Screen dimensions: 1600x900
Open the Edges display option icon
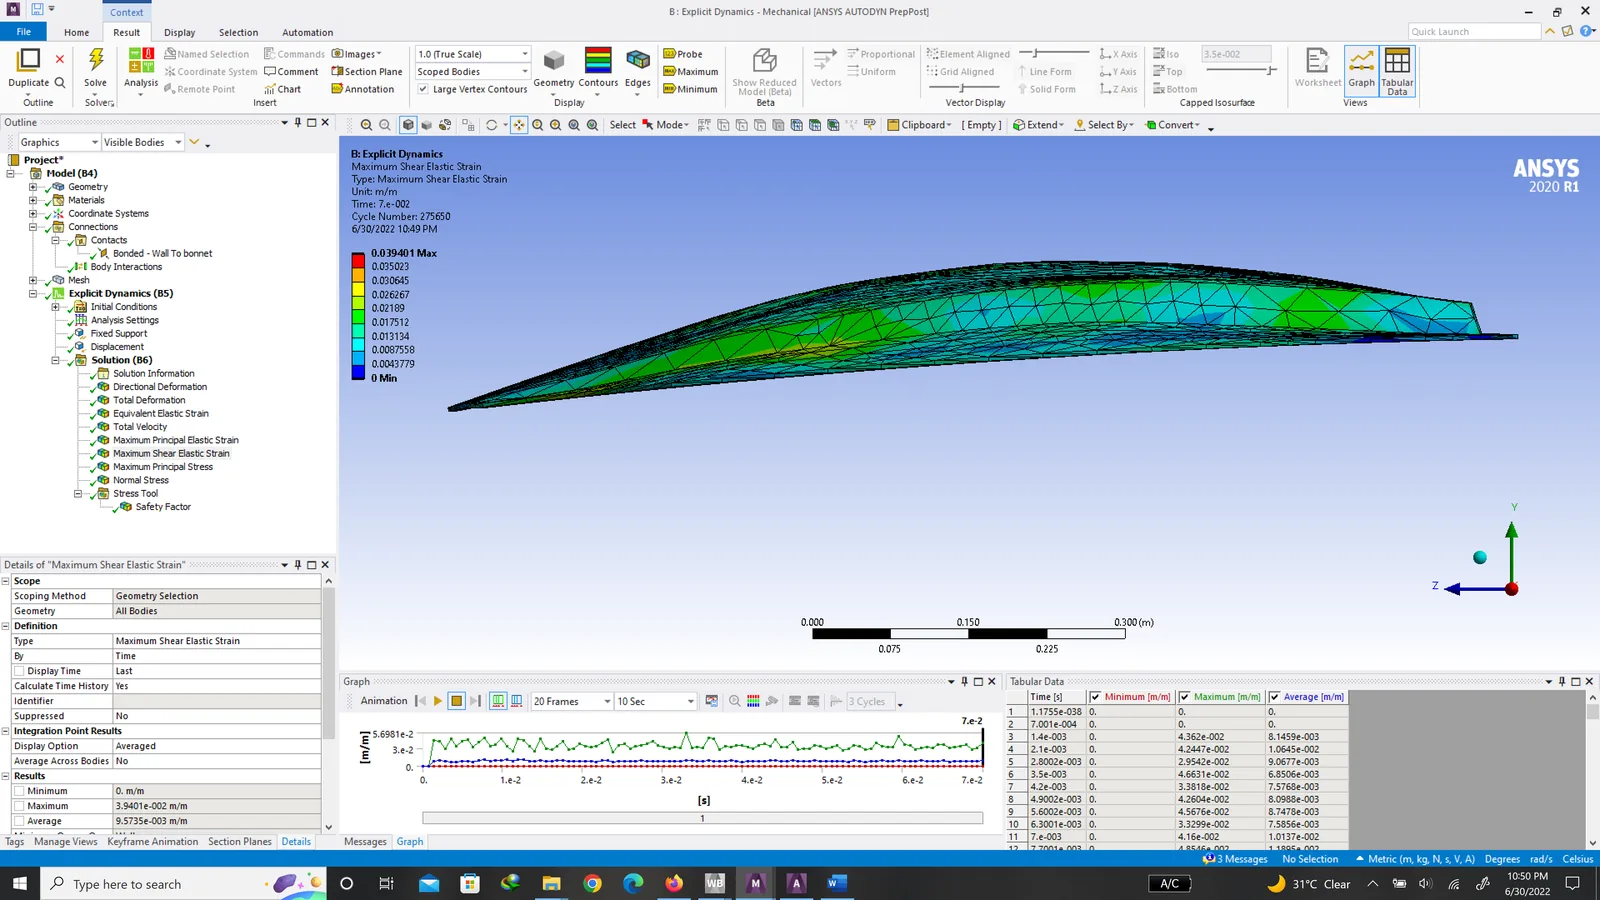click(638, 60)
